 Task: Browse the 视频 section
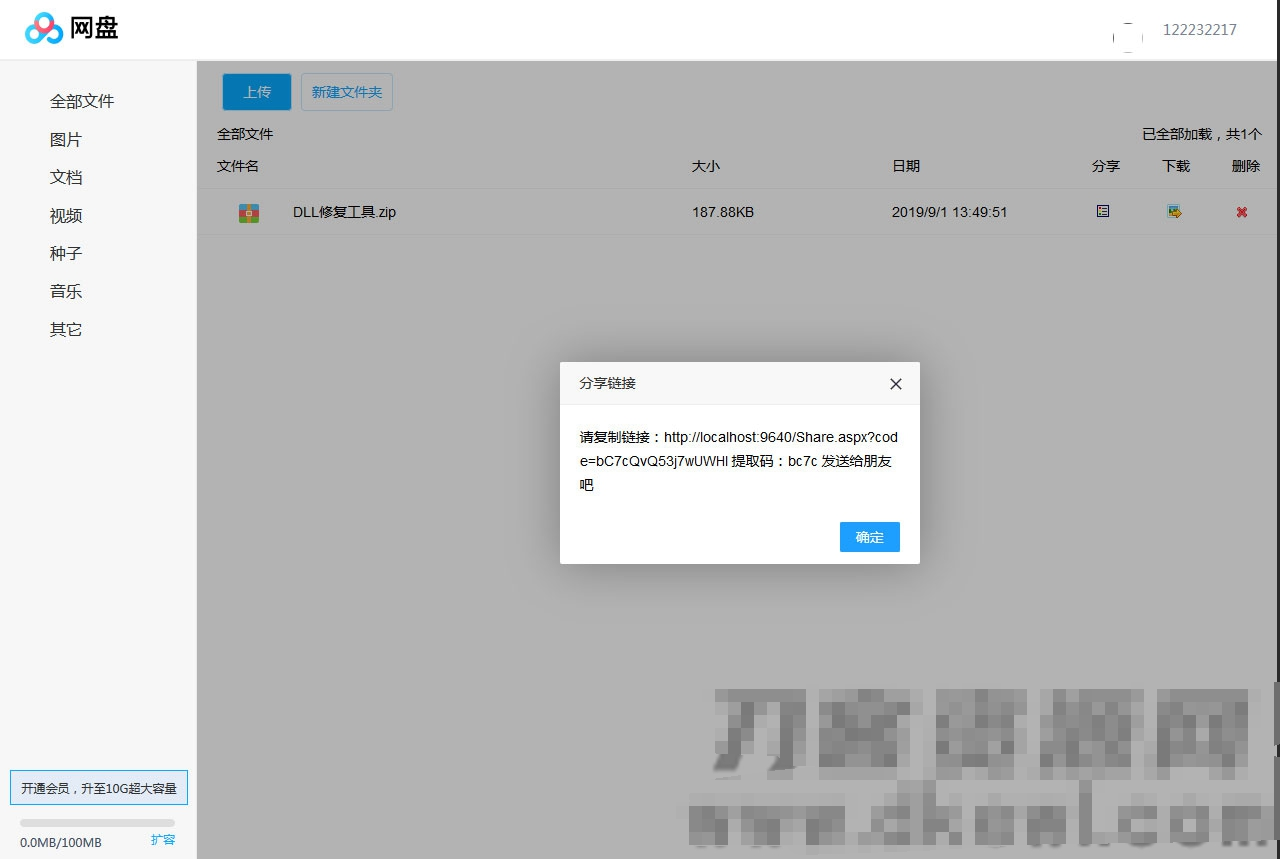(65, 215)
